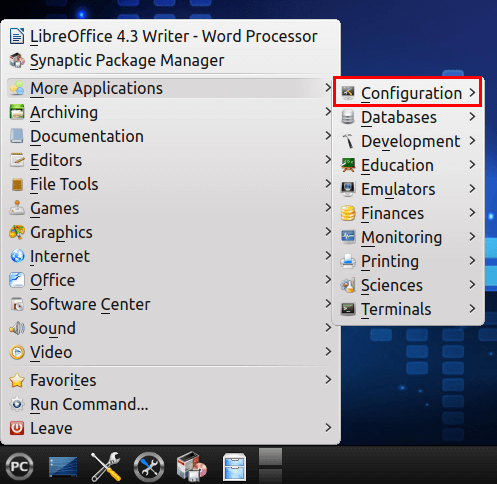This screenshot has height=484, width=497.
Task: Select the Education label in submenu
Action: click(398, 165)
